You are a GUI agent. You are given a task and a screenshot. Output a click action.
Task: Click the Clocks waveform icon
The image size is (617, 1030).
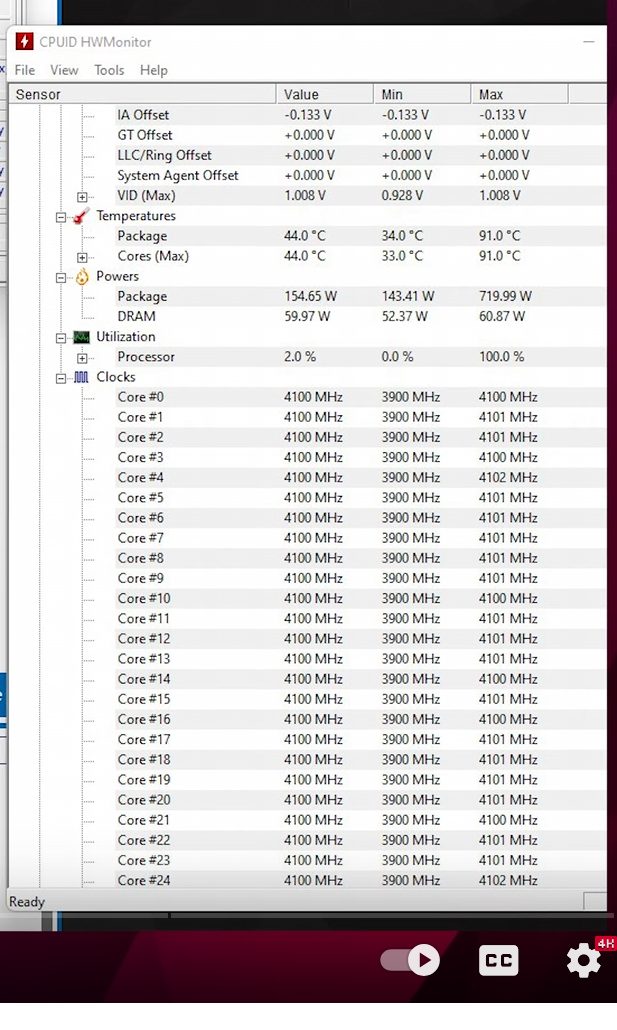(81, 377)
